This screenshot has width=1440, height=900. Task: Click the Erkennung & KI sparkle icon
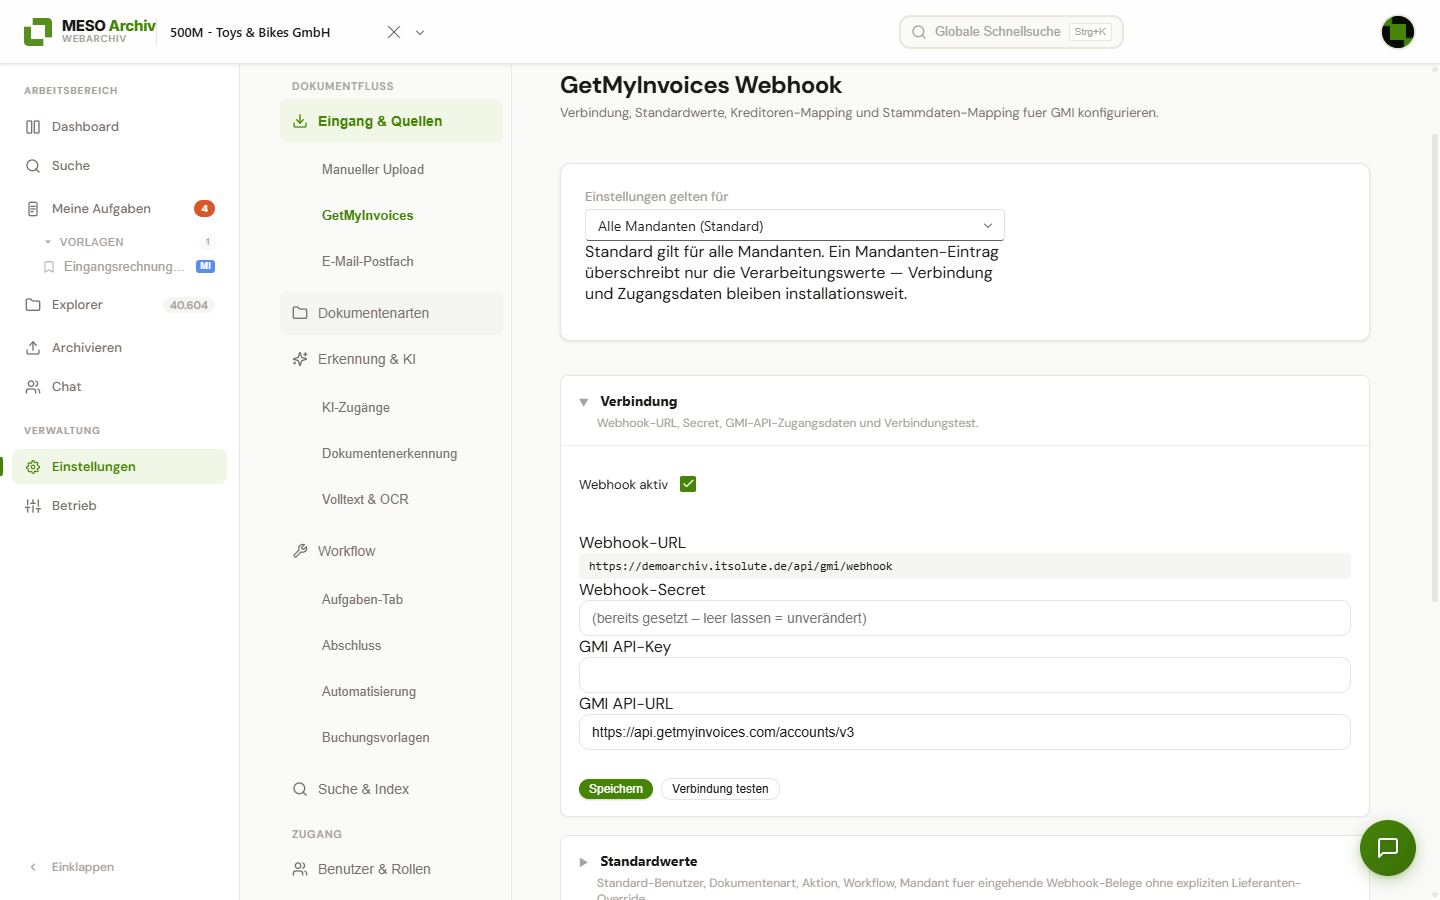coord(300,359)
